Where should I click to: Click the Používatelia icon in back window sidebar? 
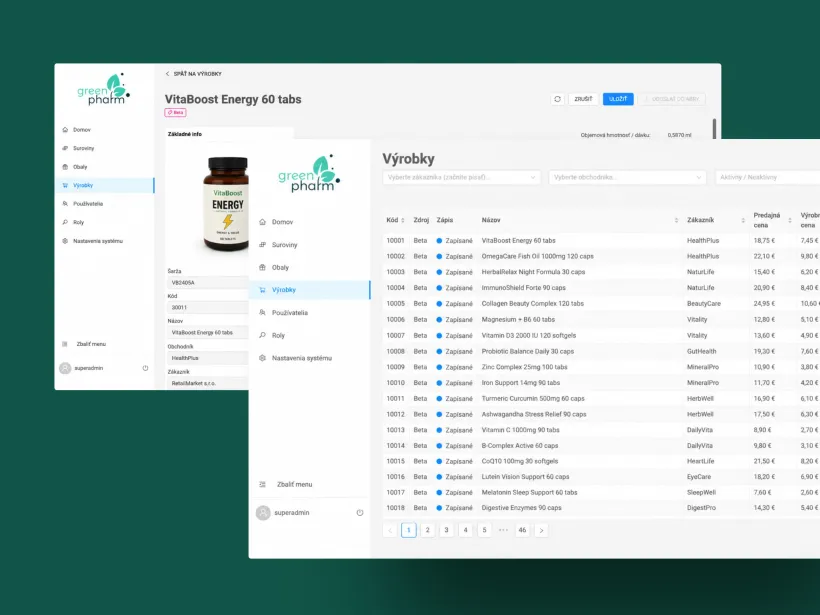65,203
